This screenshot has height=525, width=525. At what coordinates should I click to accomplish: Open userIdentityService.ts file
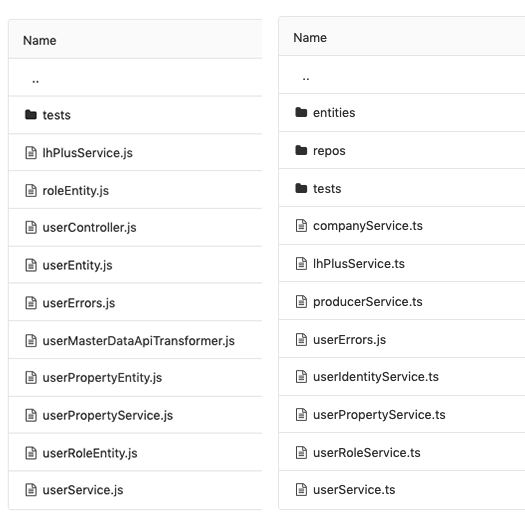(x=376, y=377)
